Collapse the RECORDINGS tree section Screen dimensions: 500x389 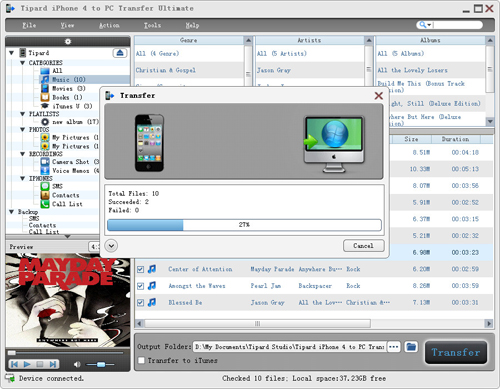click(x=22, y=154)
